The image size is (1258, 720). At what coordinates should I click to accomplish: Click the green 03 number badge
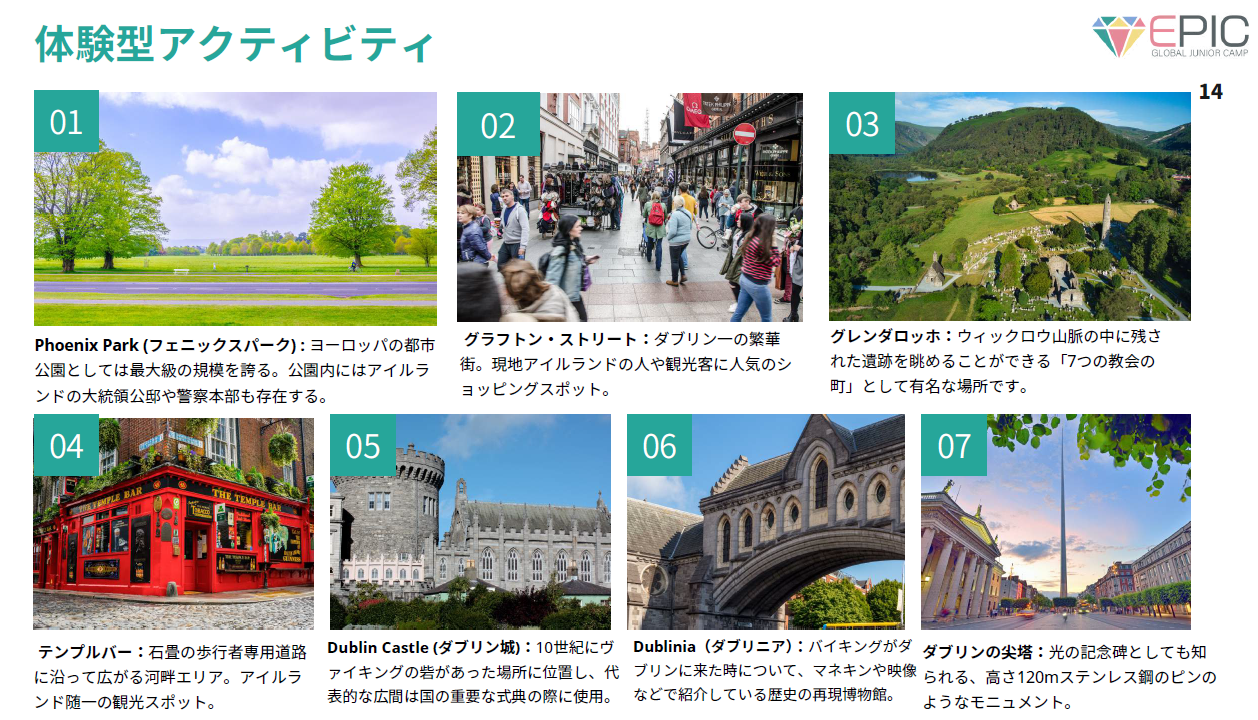tap(862, 123)
